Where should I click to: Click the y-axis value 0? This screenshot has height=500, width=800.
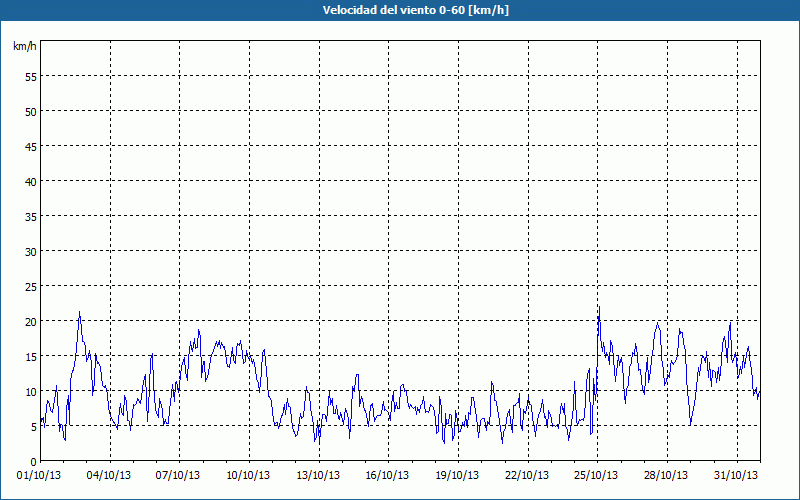pyautogui.click(x=34, y=462)
